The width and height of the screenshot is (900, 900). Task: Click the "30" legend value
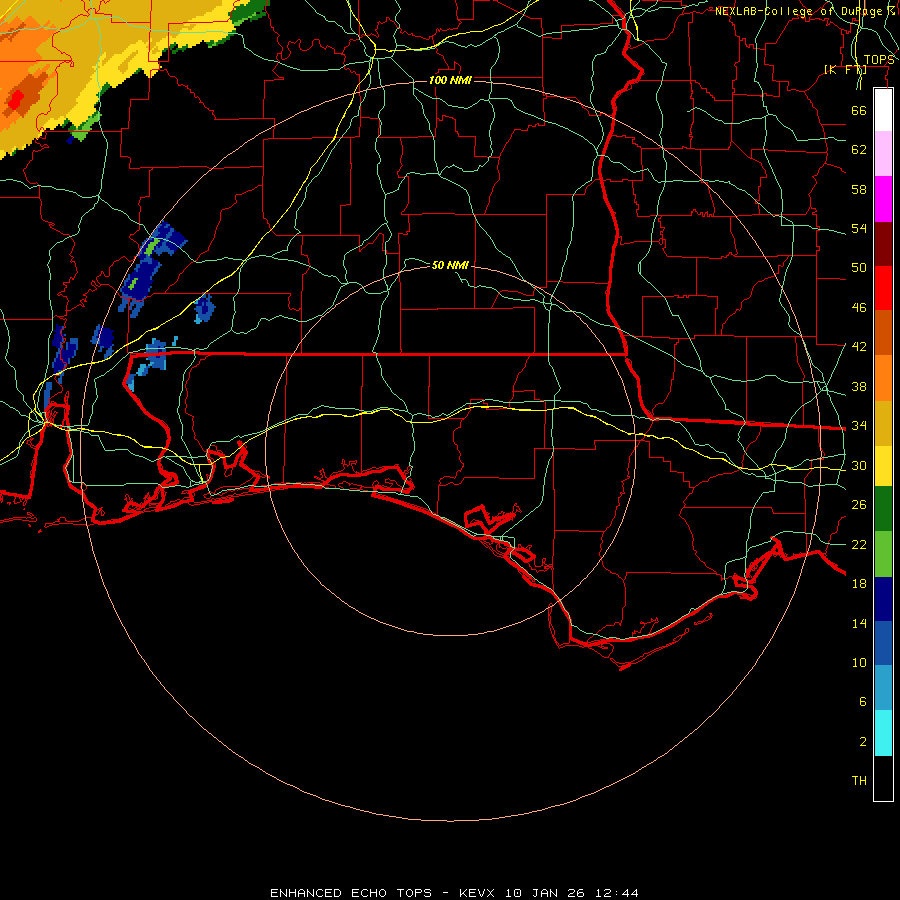859,465
